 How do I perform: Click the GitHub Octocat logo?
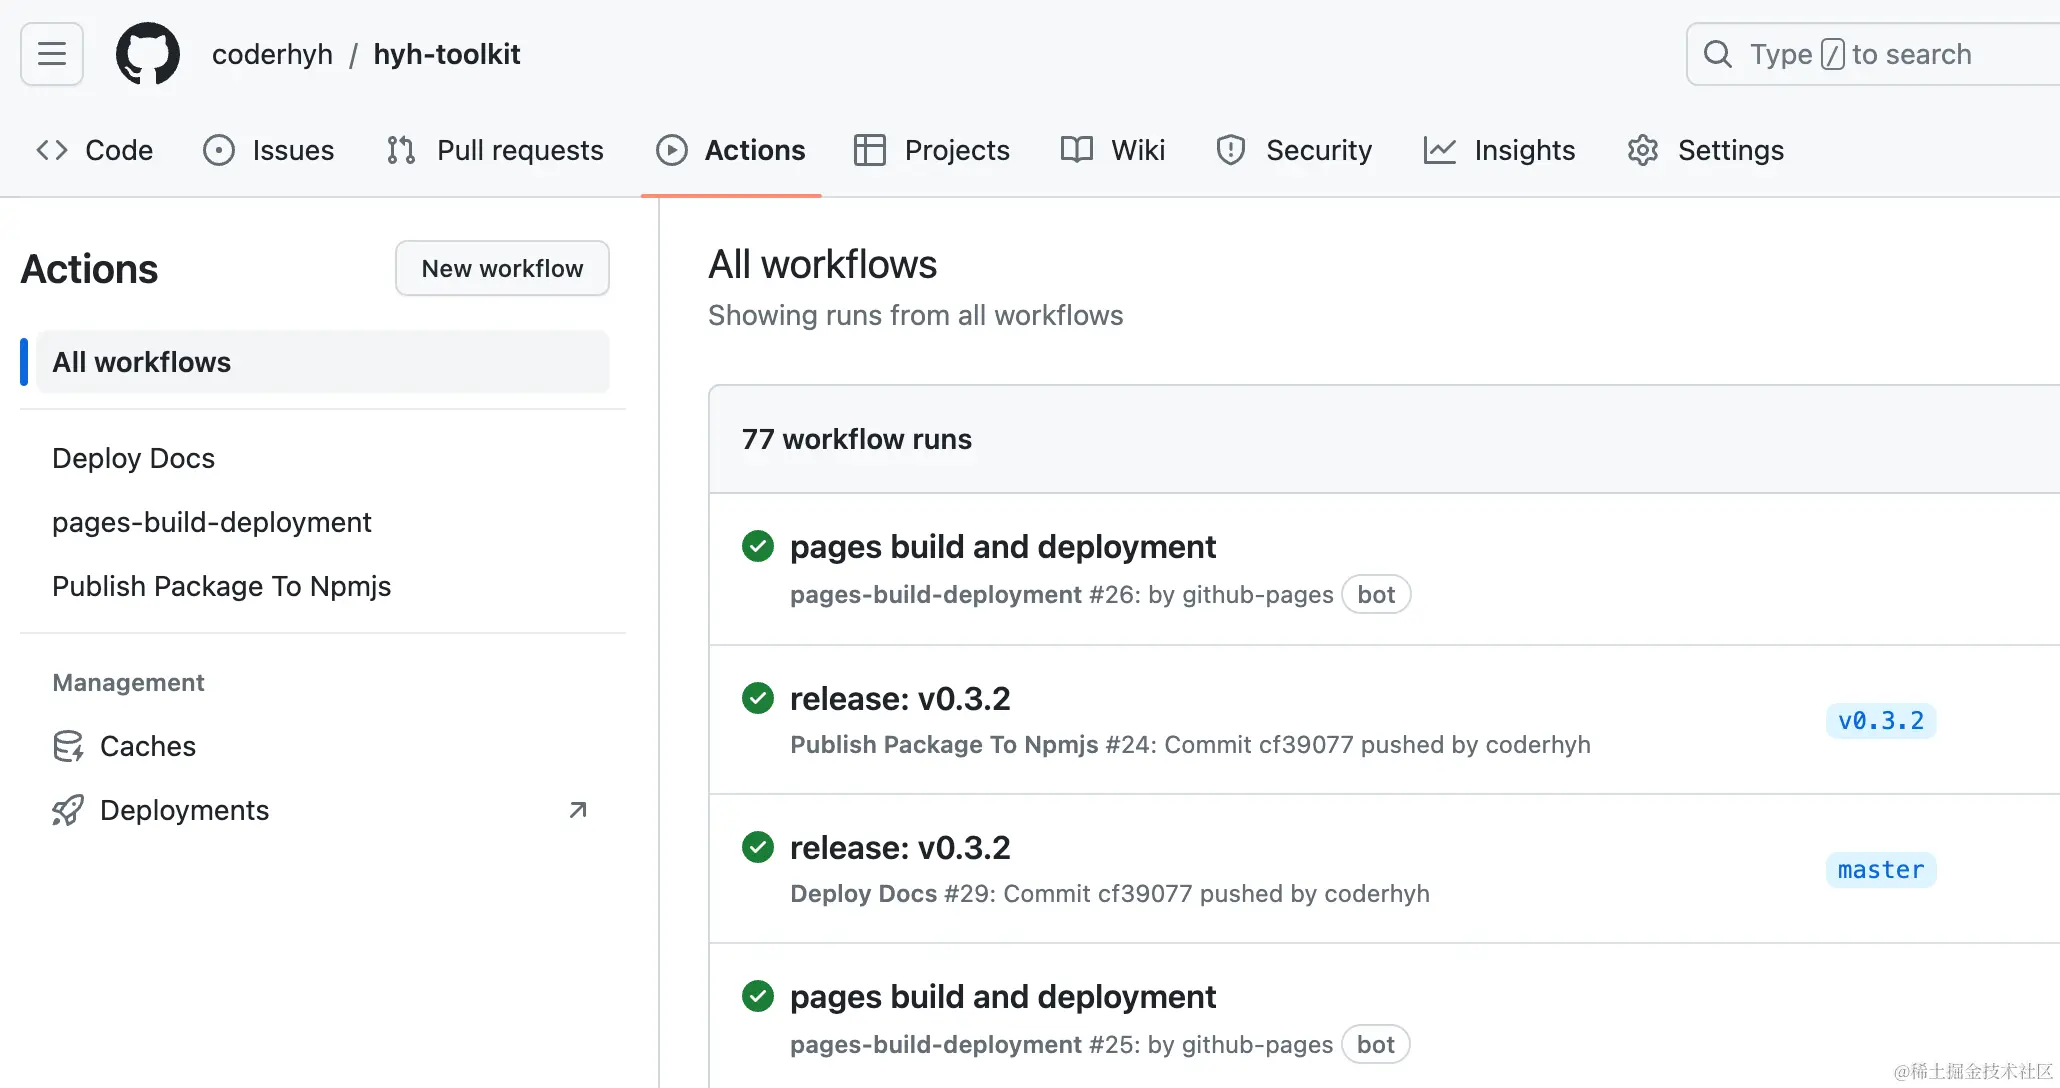pyautogui.click(x=148, y=54)
